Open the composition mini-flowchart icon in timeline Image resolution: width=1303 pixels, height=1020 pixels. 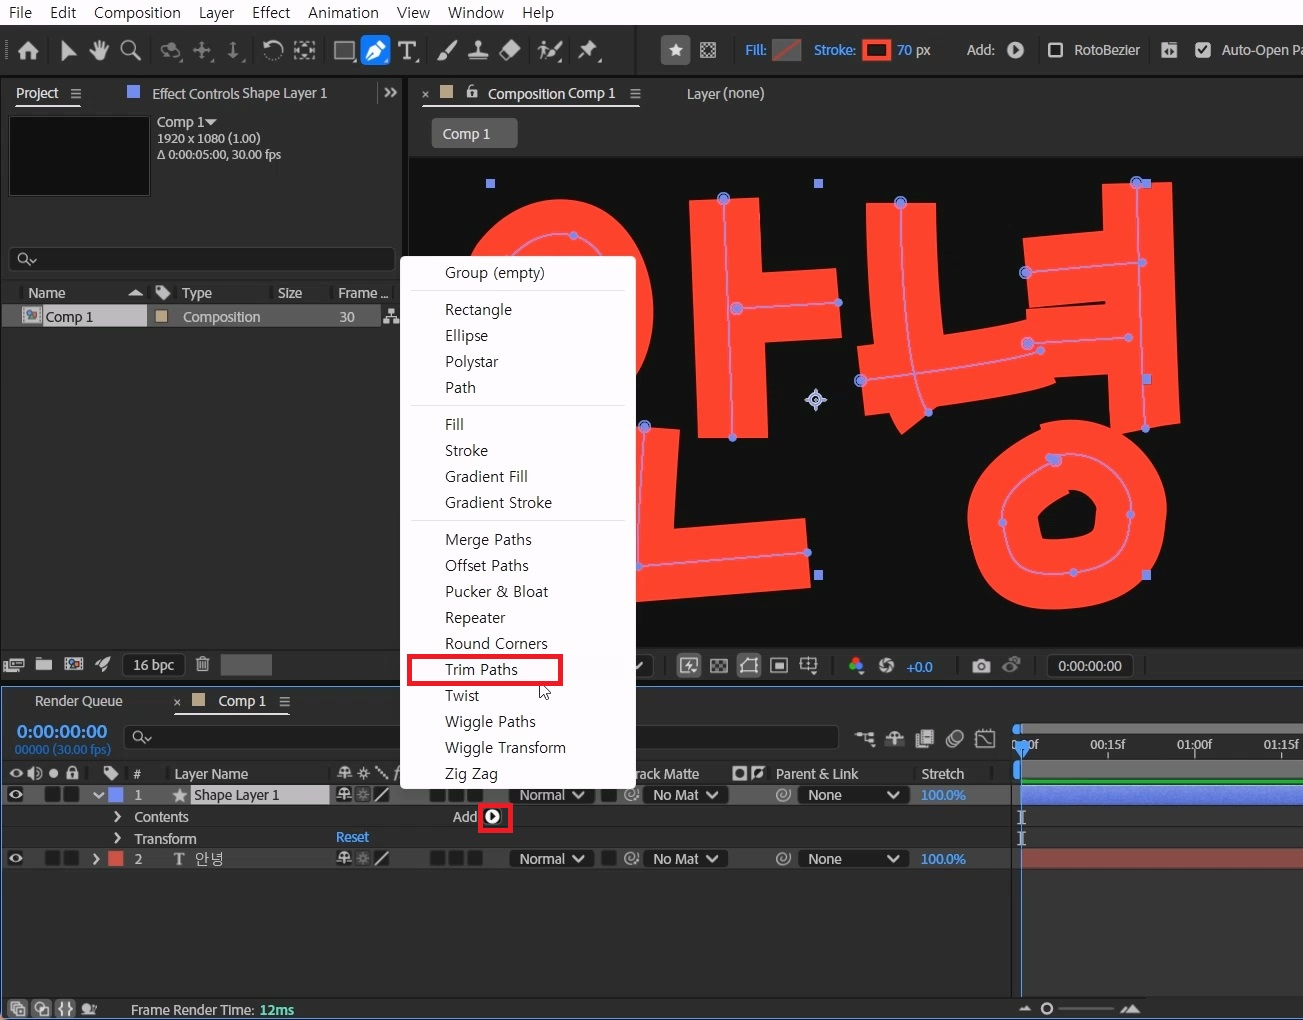[865, 739]
